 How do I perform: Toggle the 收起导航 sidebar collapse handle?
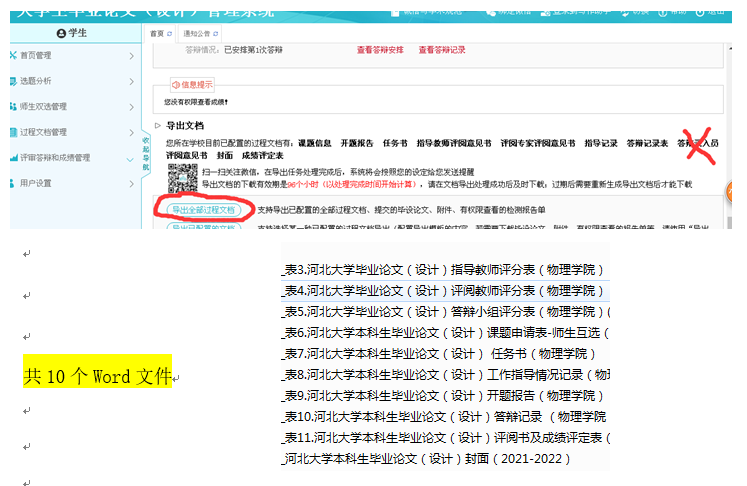(x=145, y=153)
